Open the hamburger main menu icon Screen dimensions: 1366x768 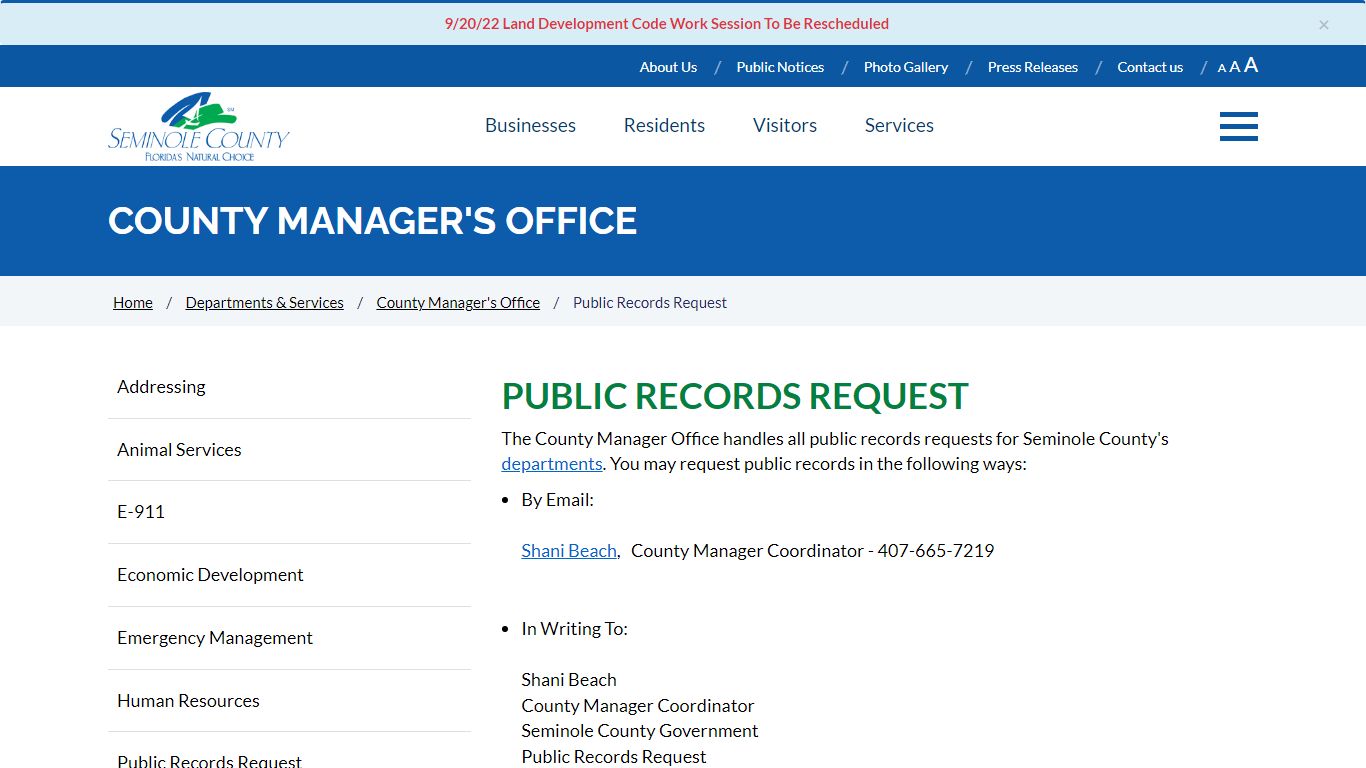[1238, 127]
